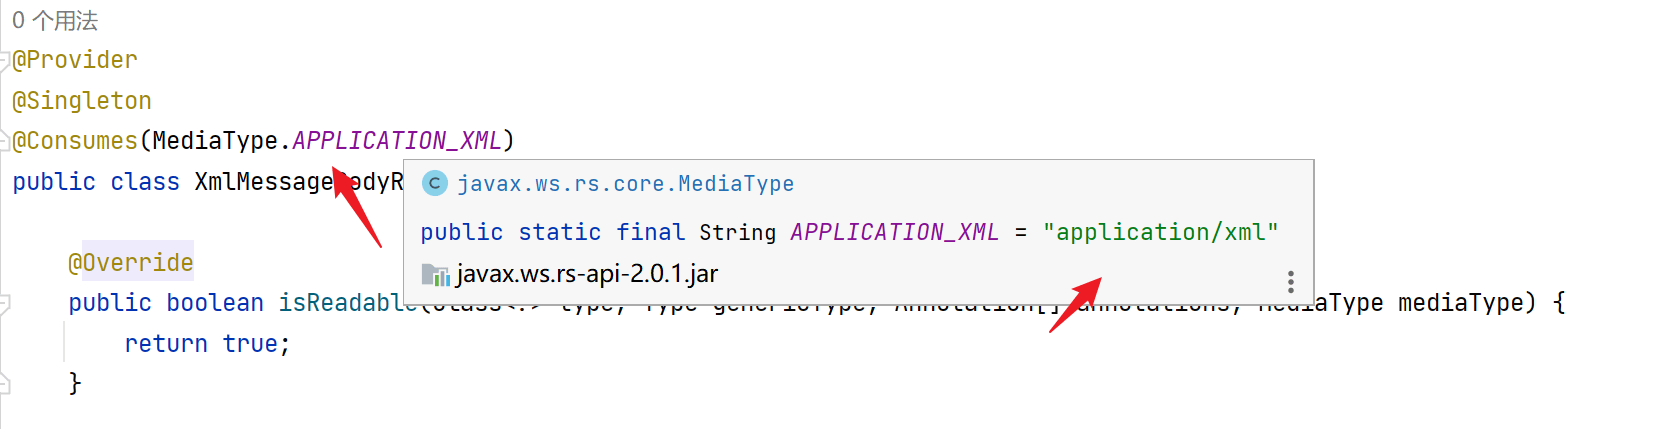Click the highlighted @Override annotation
Image resolution: width=1658 pixels, height=429 pixels.
tap(131, 262)
